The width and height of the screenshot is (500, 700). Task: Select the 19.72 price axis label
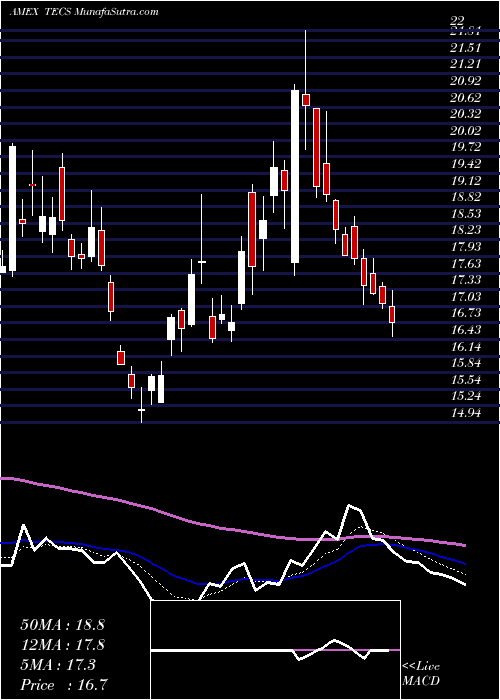click(x=465, y=147)
